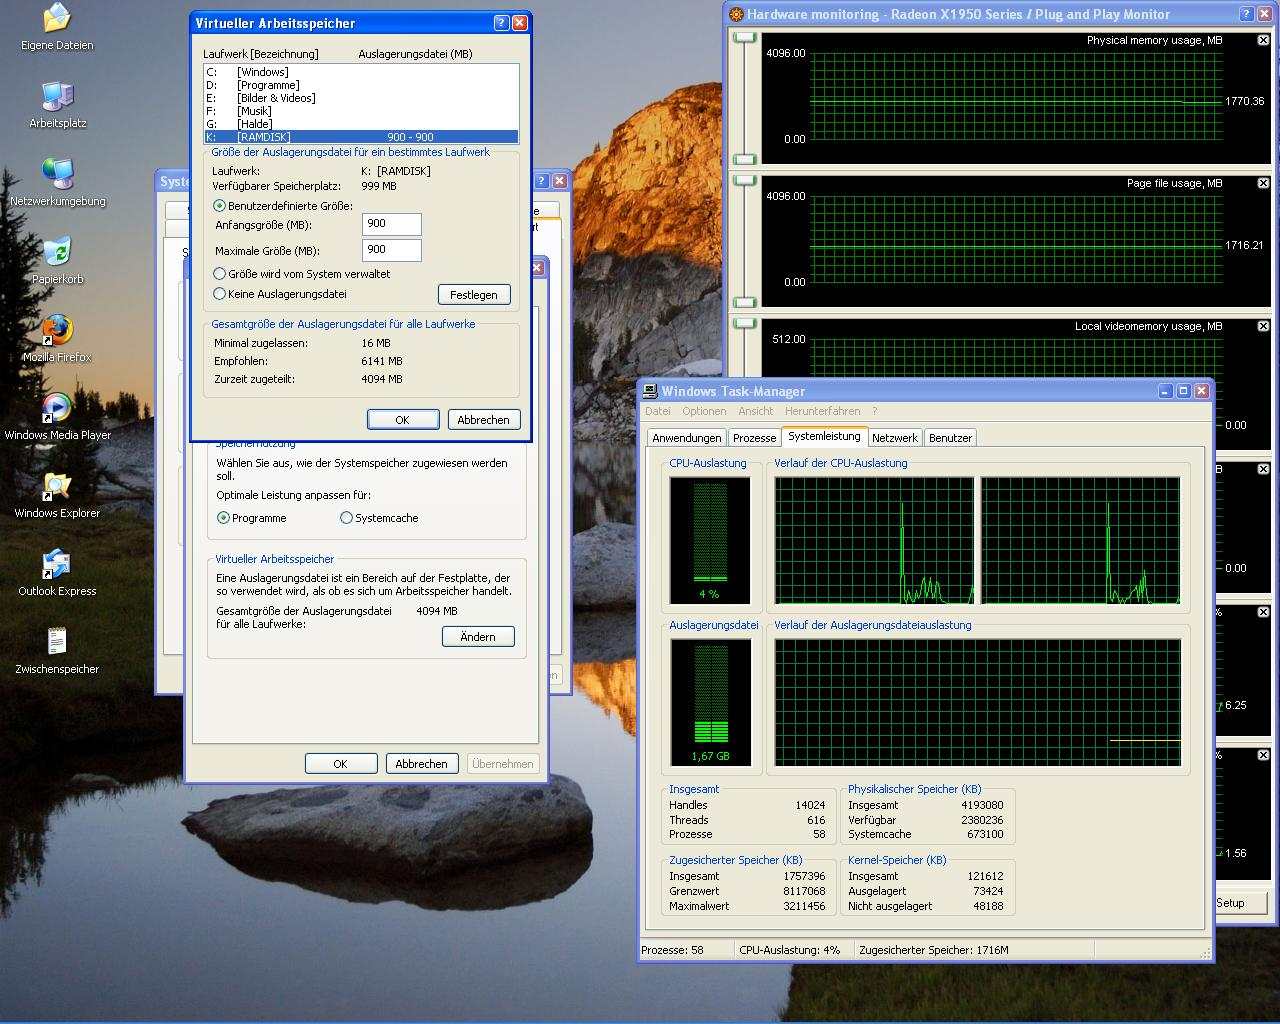Click the Task-Manager resize grip corner
Screen dimensions: 1280x1024
[1205, 952]
